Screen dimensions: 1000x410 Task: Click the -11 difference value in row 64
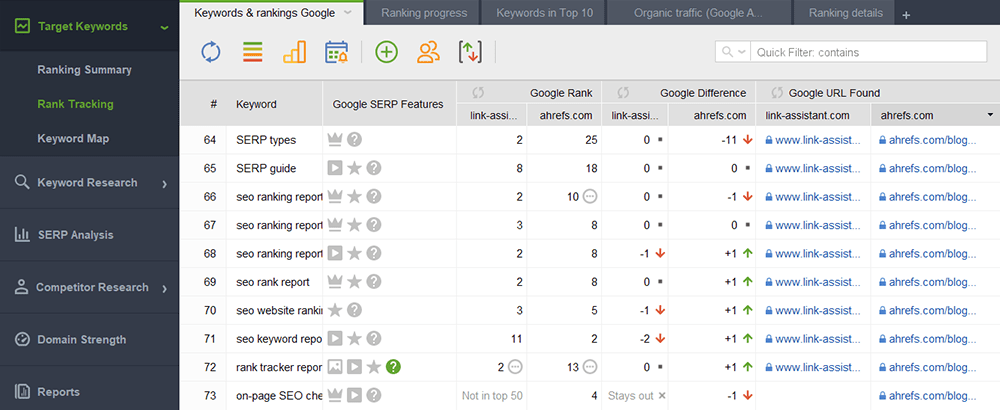coord(728,140)
